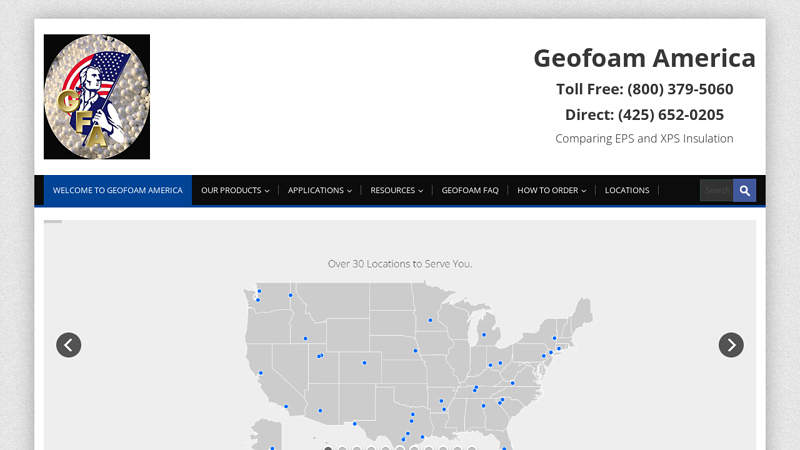This screenshot has width=800, height=450.
Task: Click the Direct (425) 652-0205 number
Action: coord(644,115)
